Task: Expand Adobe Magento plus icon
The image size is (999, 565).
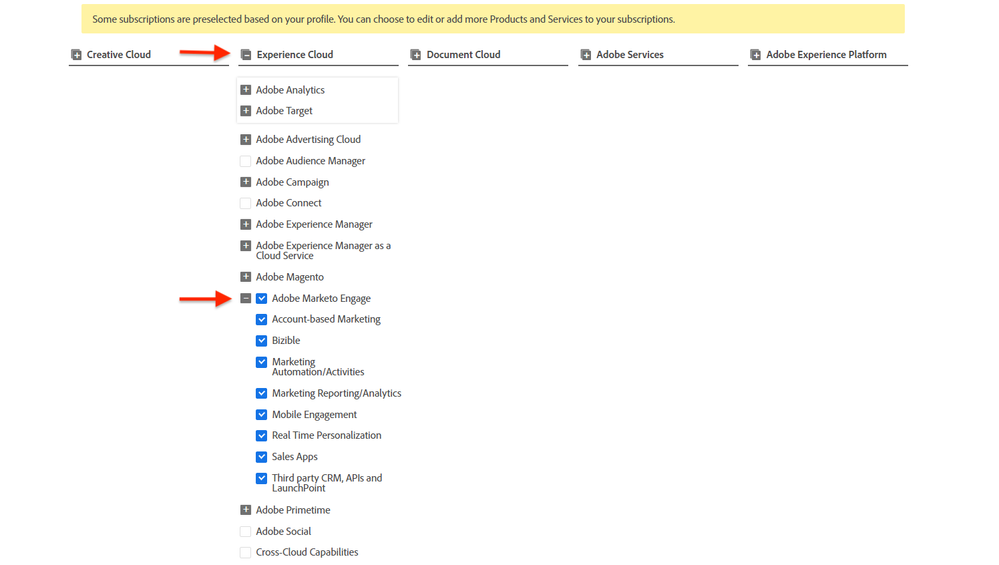Action: pos(245,277)
